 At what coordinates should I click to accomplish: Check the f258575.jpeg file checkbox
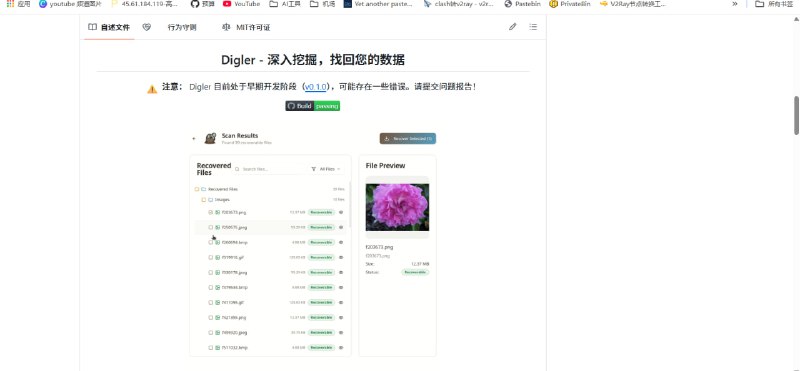[x=211, y=227]
